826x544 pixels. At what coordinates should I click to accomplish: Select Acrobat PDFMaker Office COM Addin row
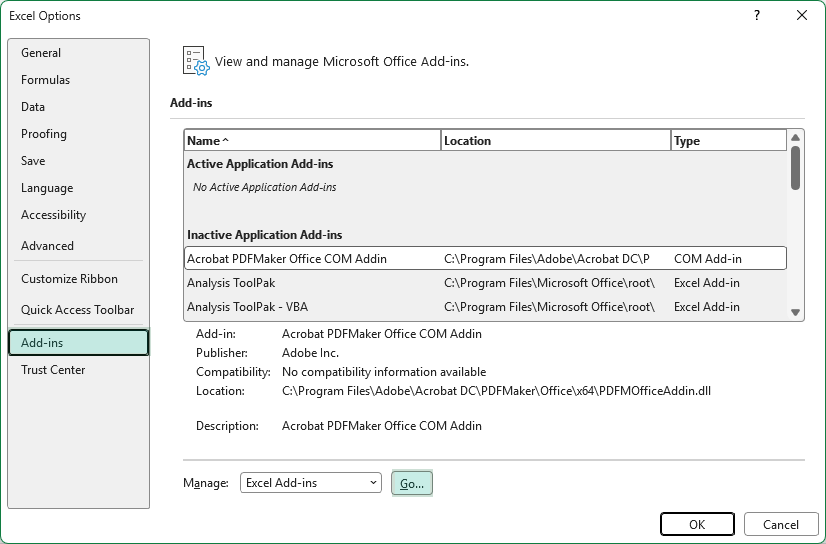(x=485, y=259)
